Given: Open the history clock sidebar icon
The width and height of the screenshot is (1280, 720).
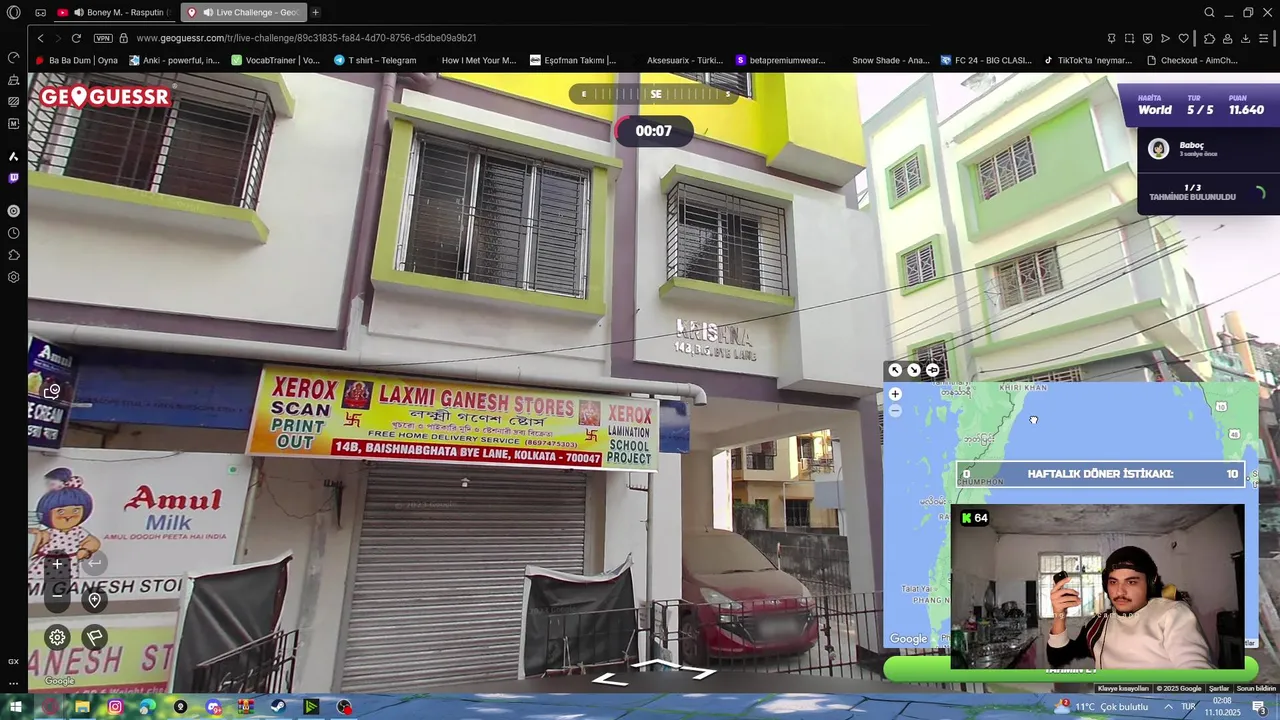Looking at the screenshot, I should [14, 233].
